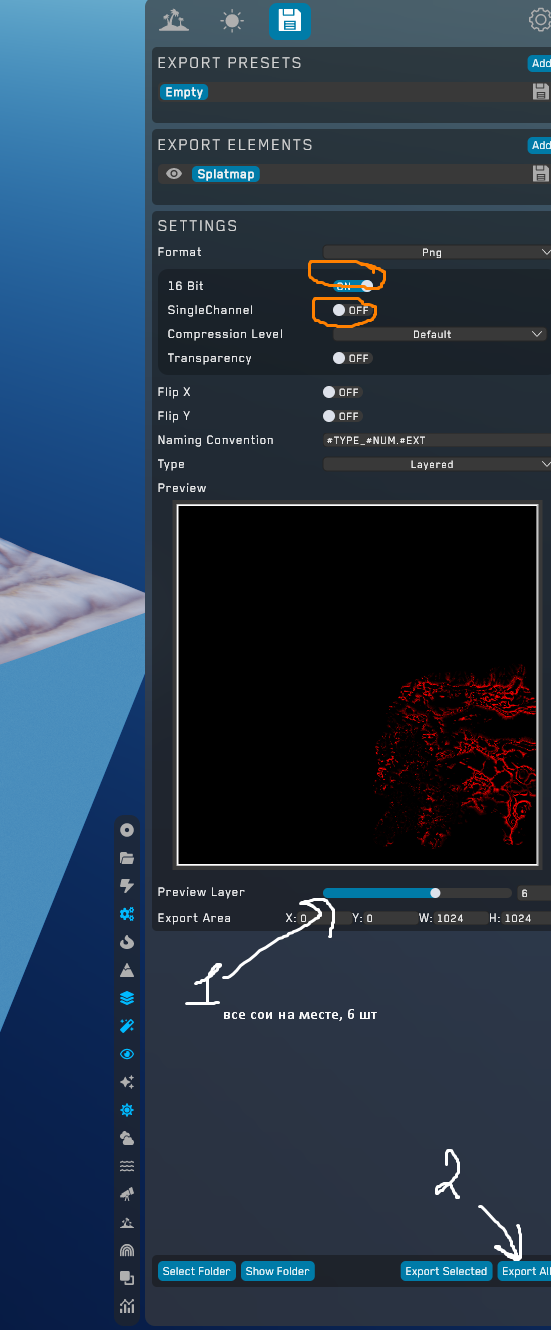This screenshot has width=551, height=1330.
Task: Select the layers stack sidebar icon
Action: click(127, 998)
